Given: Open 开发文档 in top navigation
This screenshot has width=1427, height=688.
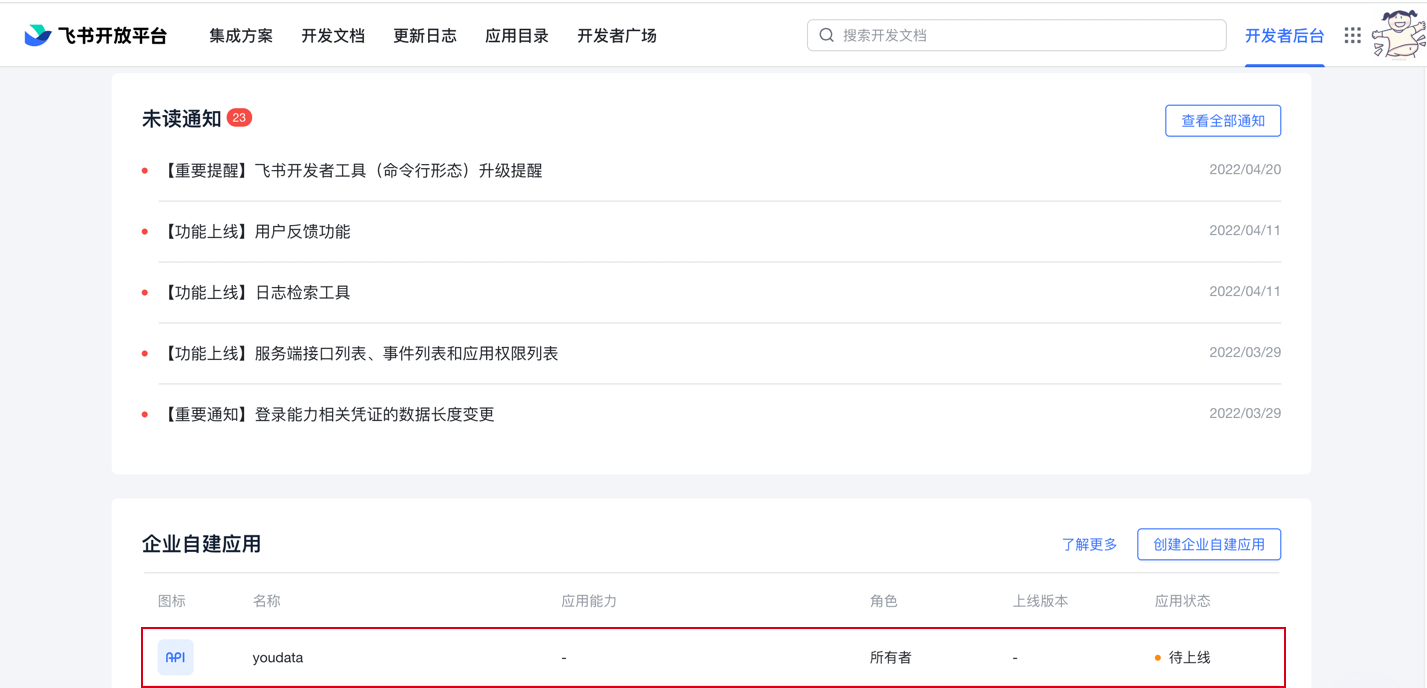Looking at the screenshot, I should tap(333, 36).
